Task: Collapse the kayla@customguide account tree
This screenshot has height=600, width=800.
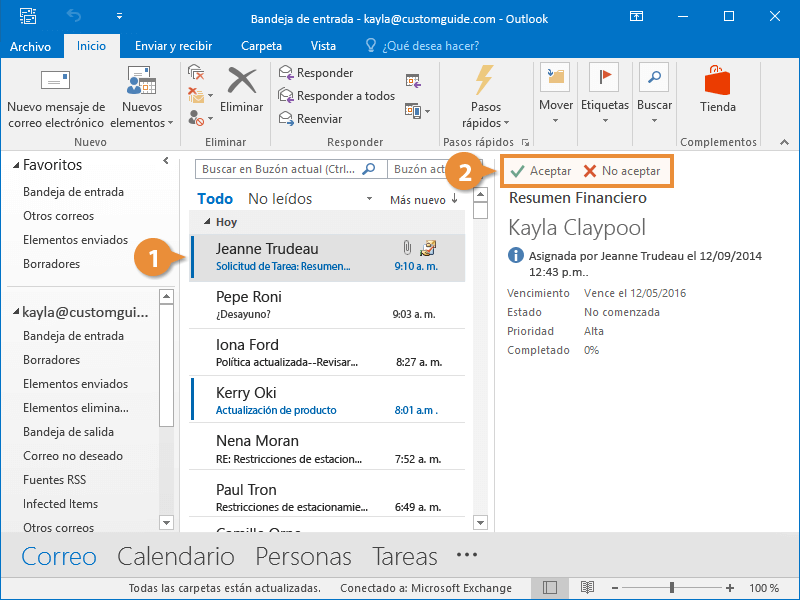Action: [x=16, y=312]
